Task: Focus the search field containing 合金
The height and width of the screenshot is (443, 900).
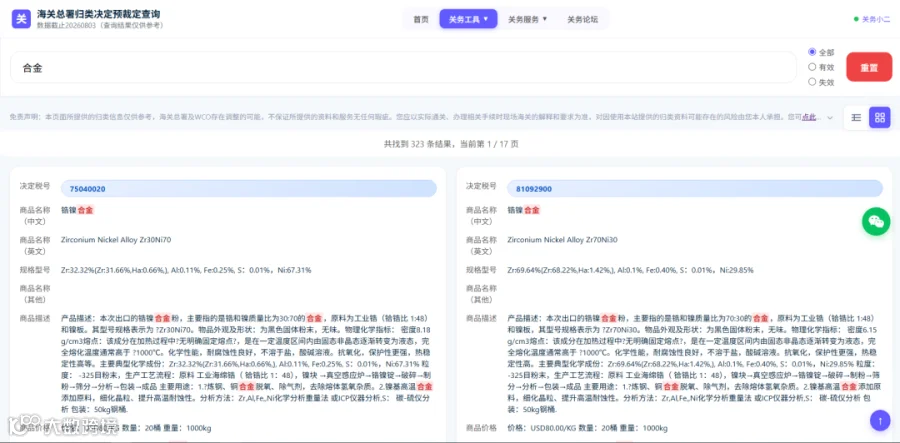Action: point(403,67)
